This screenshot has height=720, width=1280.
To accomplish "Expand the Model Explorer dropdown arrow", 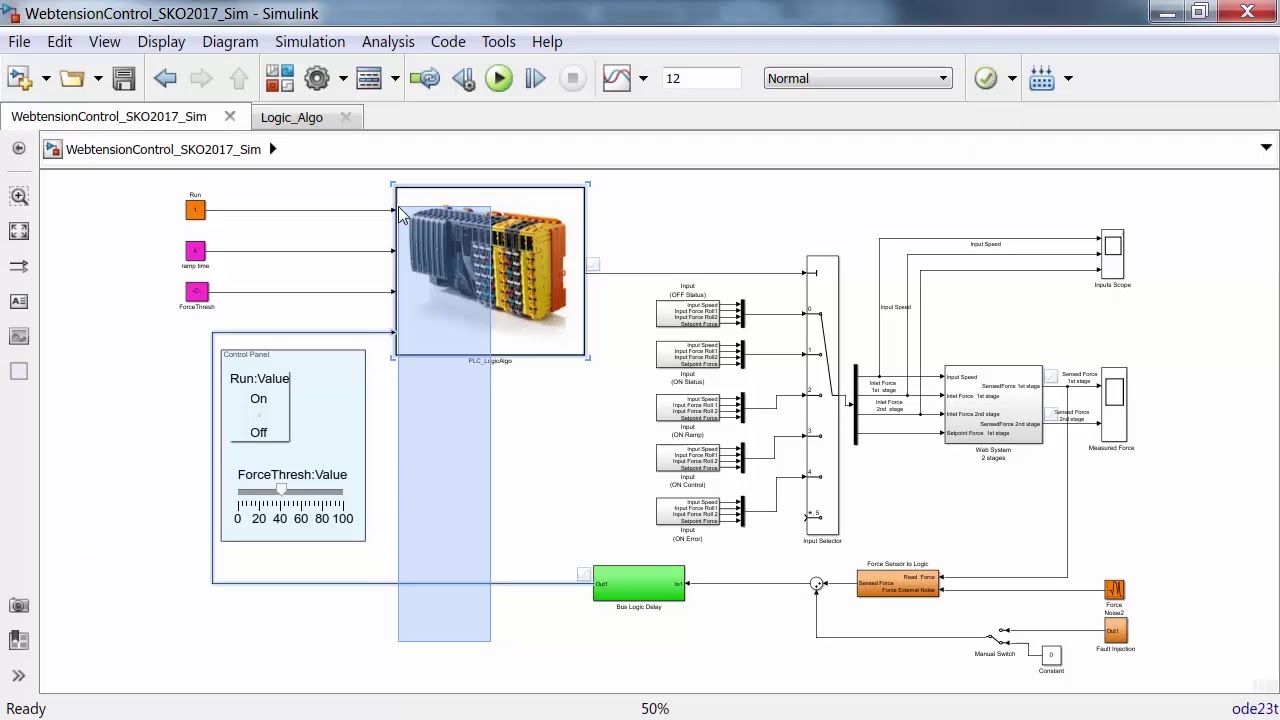I will click(x=395, y=78).
